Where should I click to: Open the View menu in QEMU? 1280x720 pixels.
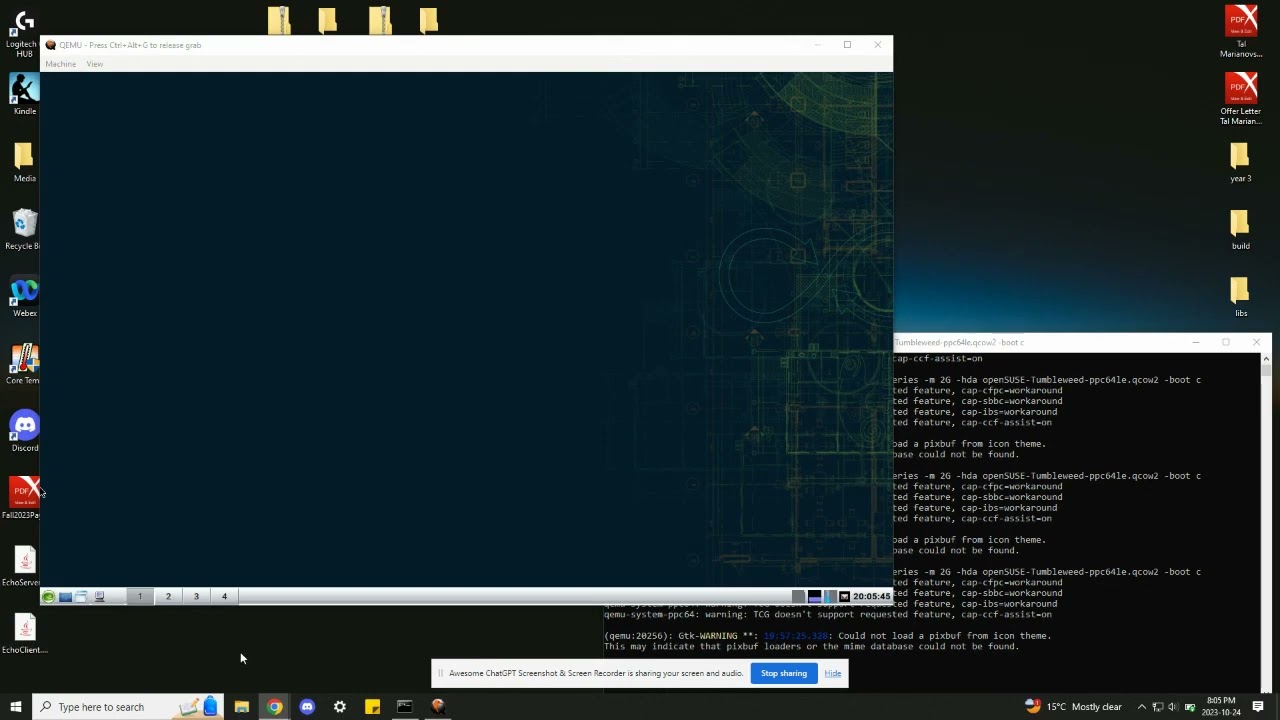click(x=94, y=64)
